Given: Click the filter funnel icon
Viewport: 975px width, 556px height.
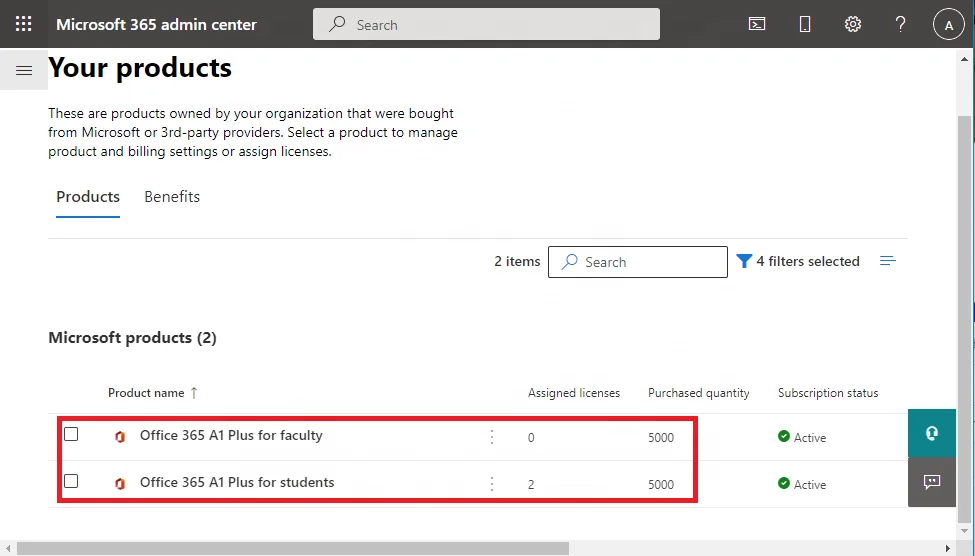Looking at the screenshot, I should [x=744, y=261].
